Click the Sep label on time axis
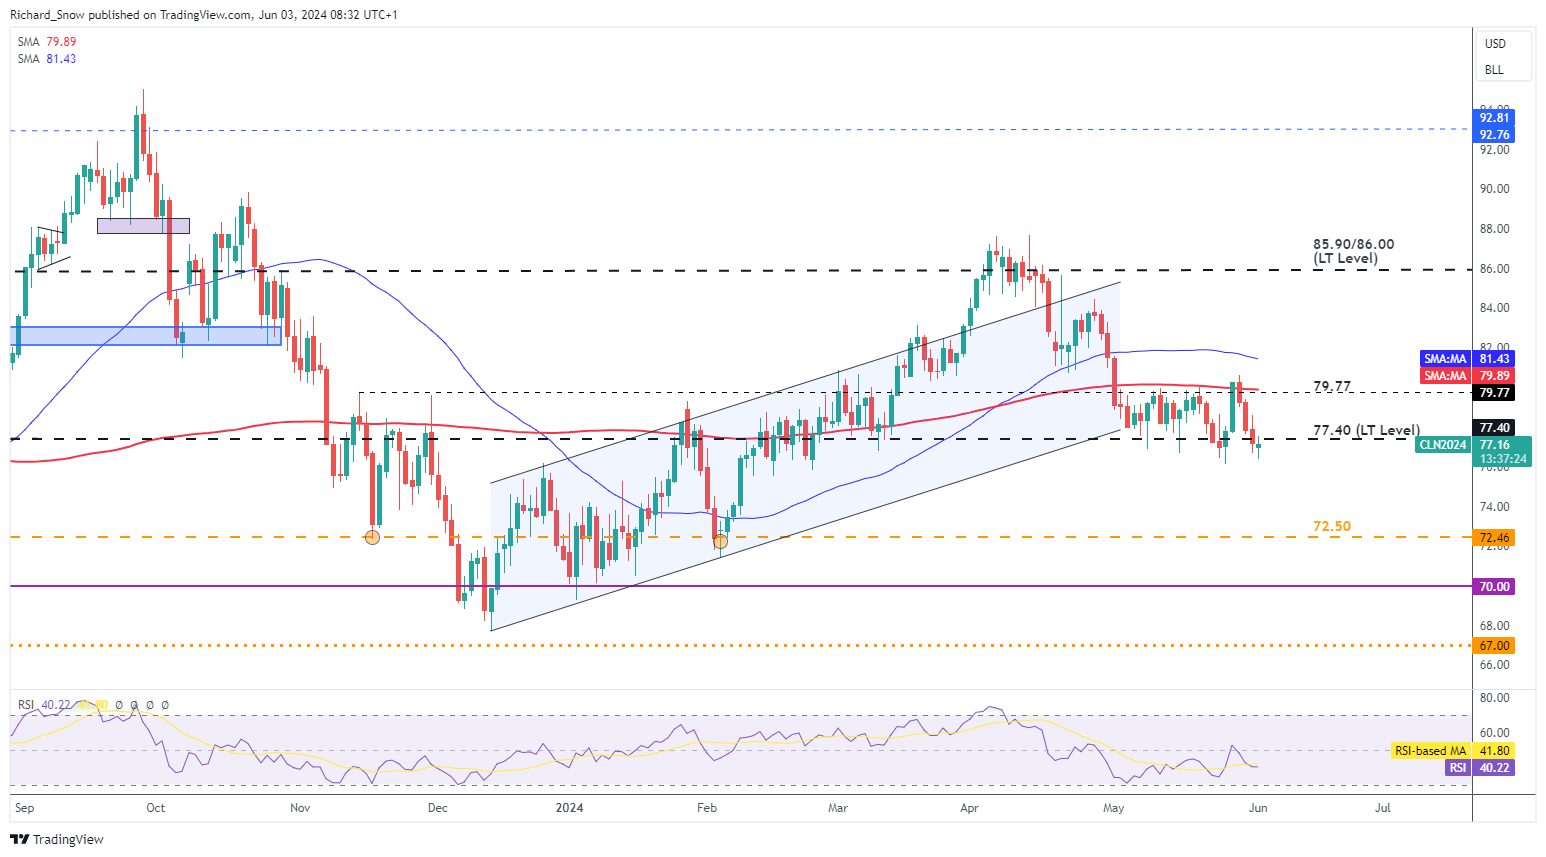 click(x=24, y=807)
